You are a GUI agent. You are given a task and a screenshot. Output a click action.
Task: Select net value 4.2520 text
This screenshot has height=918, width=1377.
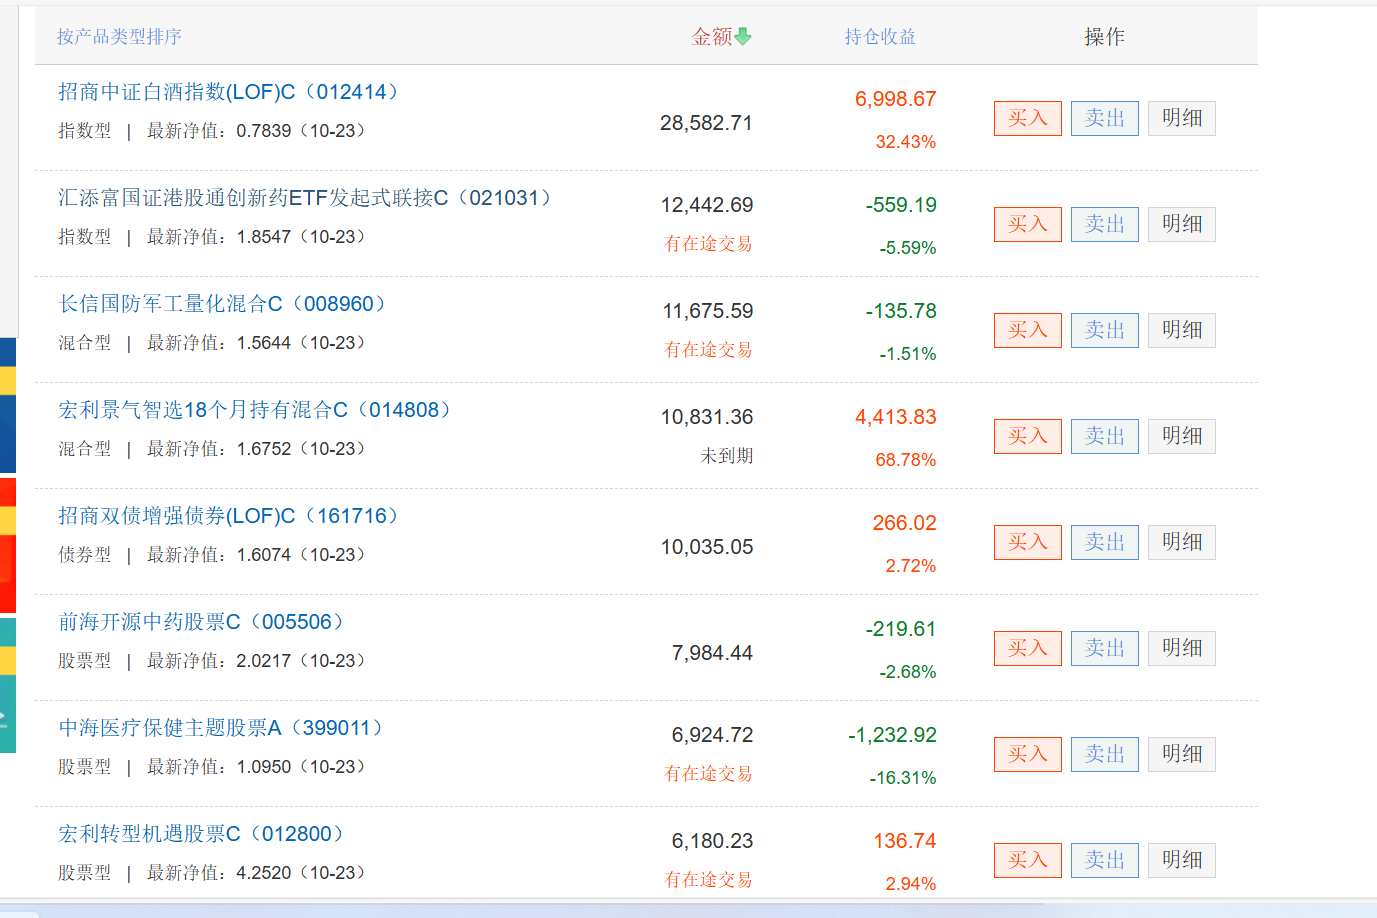264,873
